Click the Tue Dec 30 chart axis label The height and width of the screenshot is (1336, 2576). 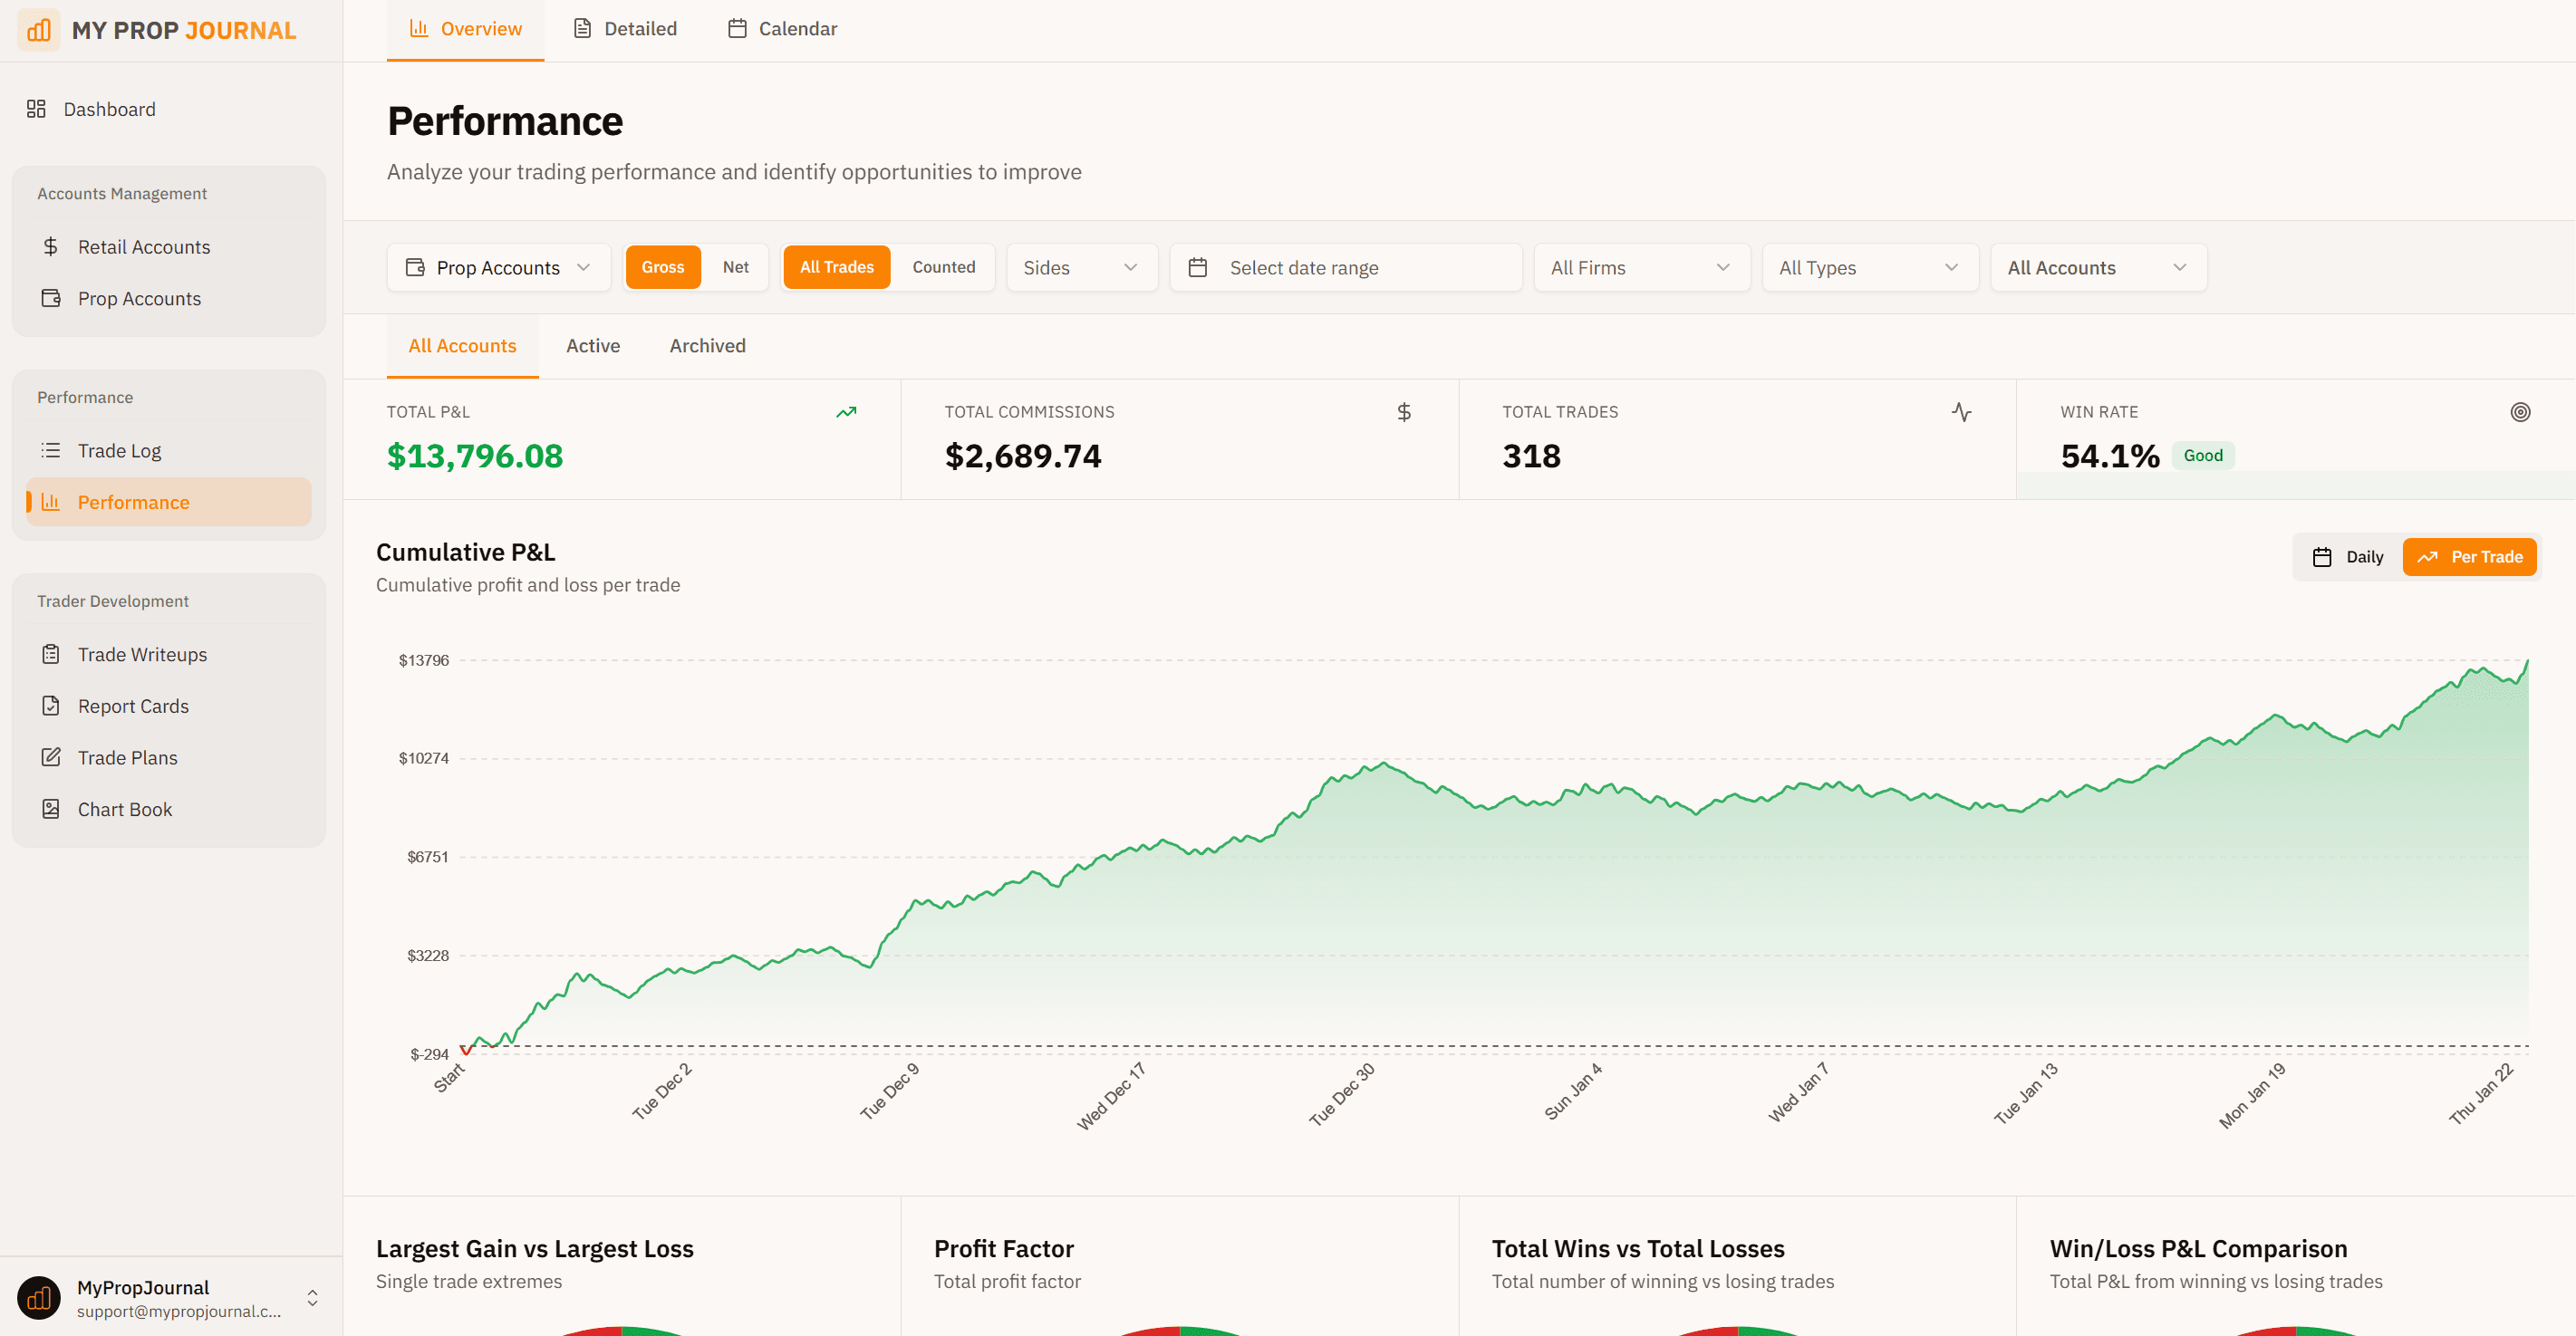coord(1343,1094)
